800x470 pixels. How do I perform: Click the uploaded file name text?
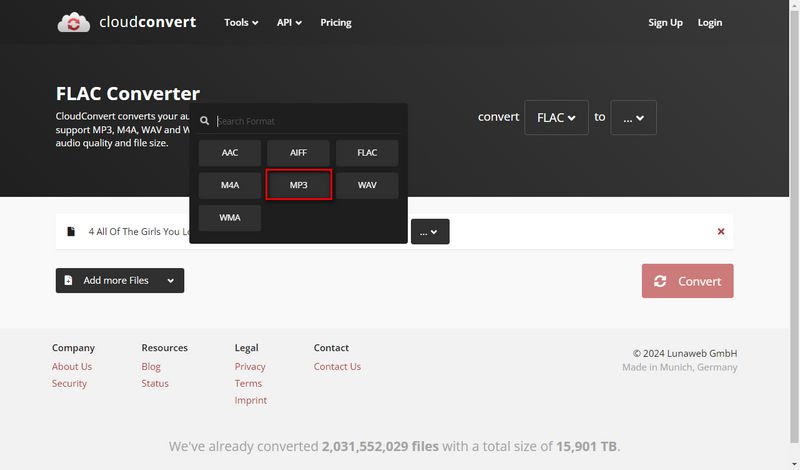pyautogui.click(x=139, y=232)
